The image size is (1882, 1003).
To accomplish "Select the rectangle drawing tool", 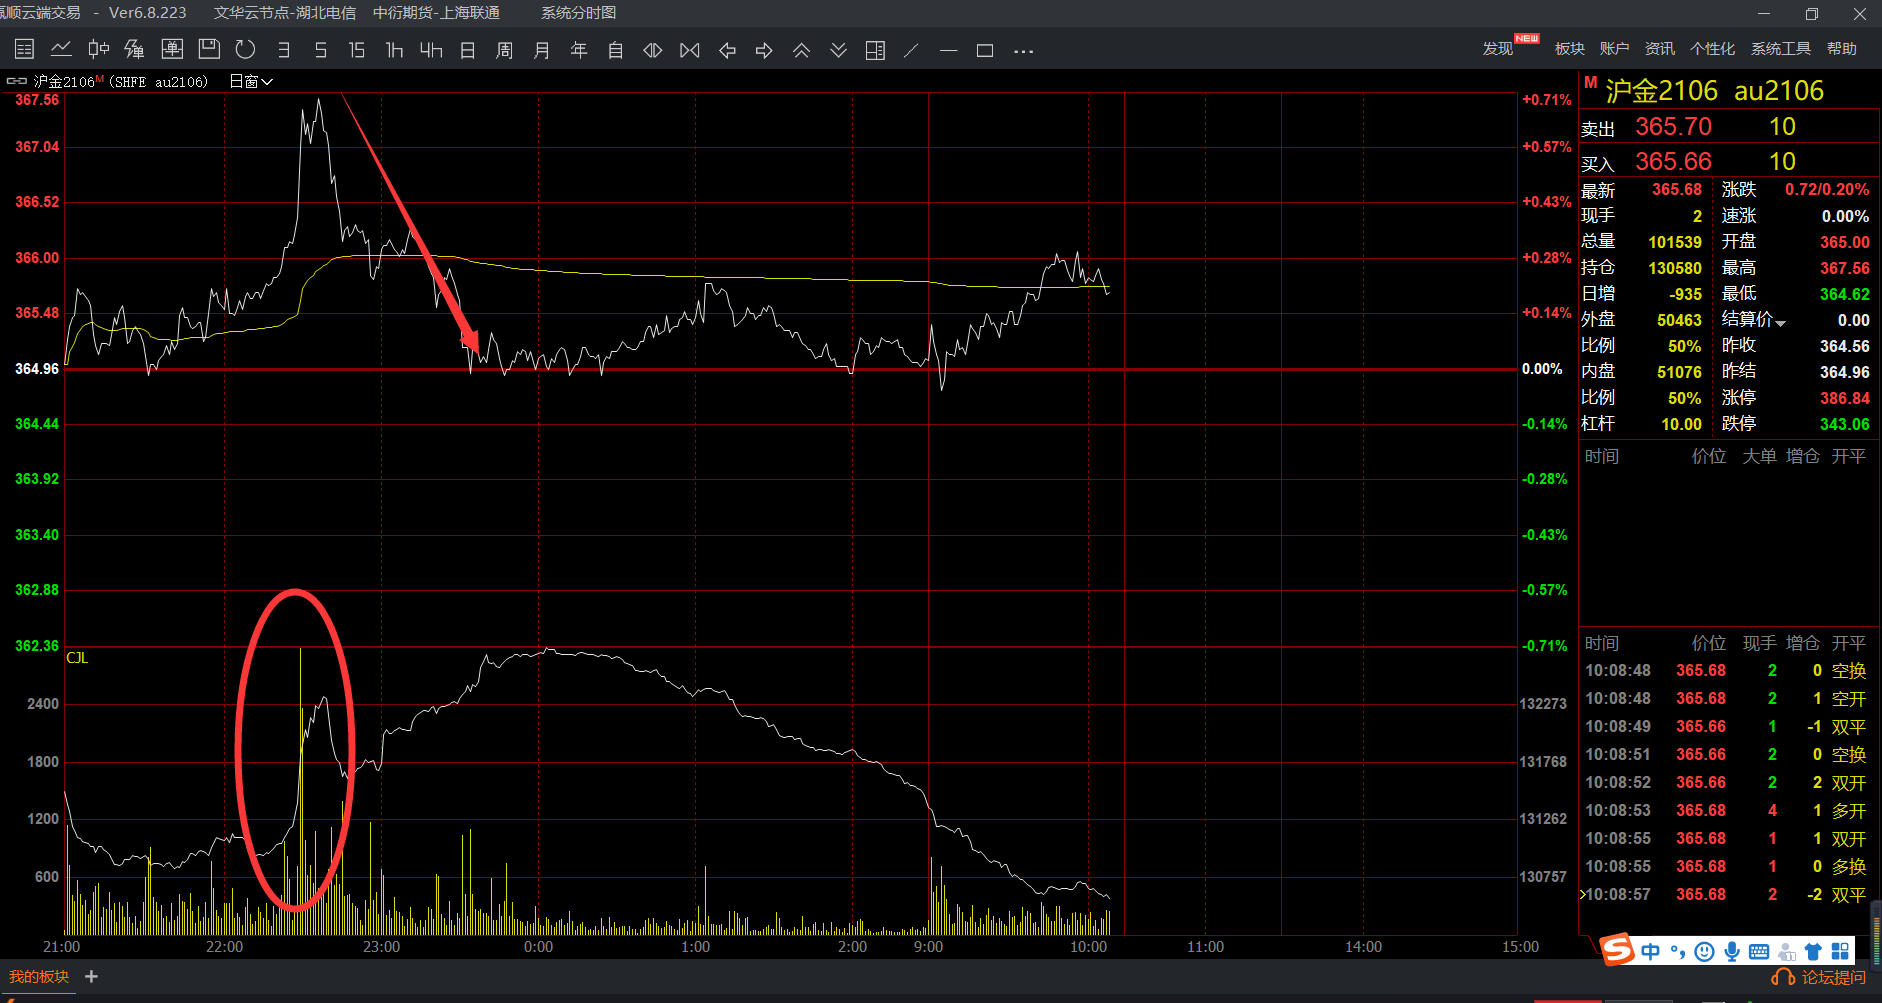I will (985, 50).
